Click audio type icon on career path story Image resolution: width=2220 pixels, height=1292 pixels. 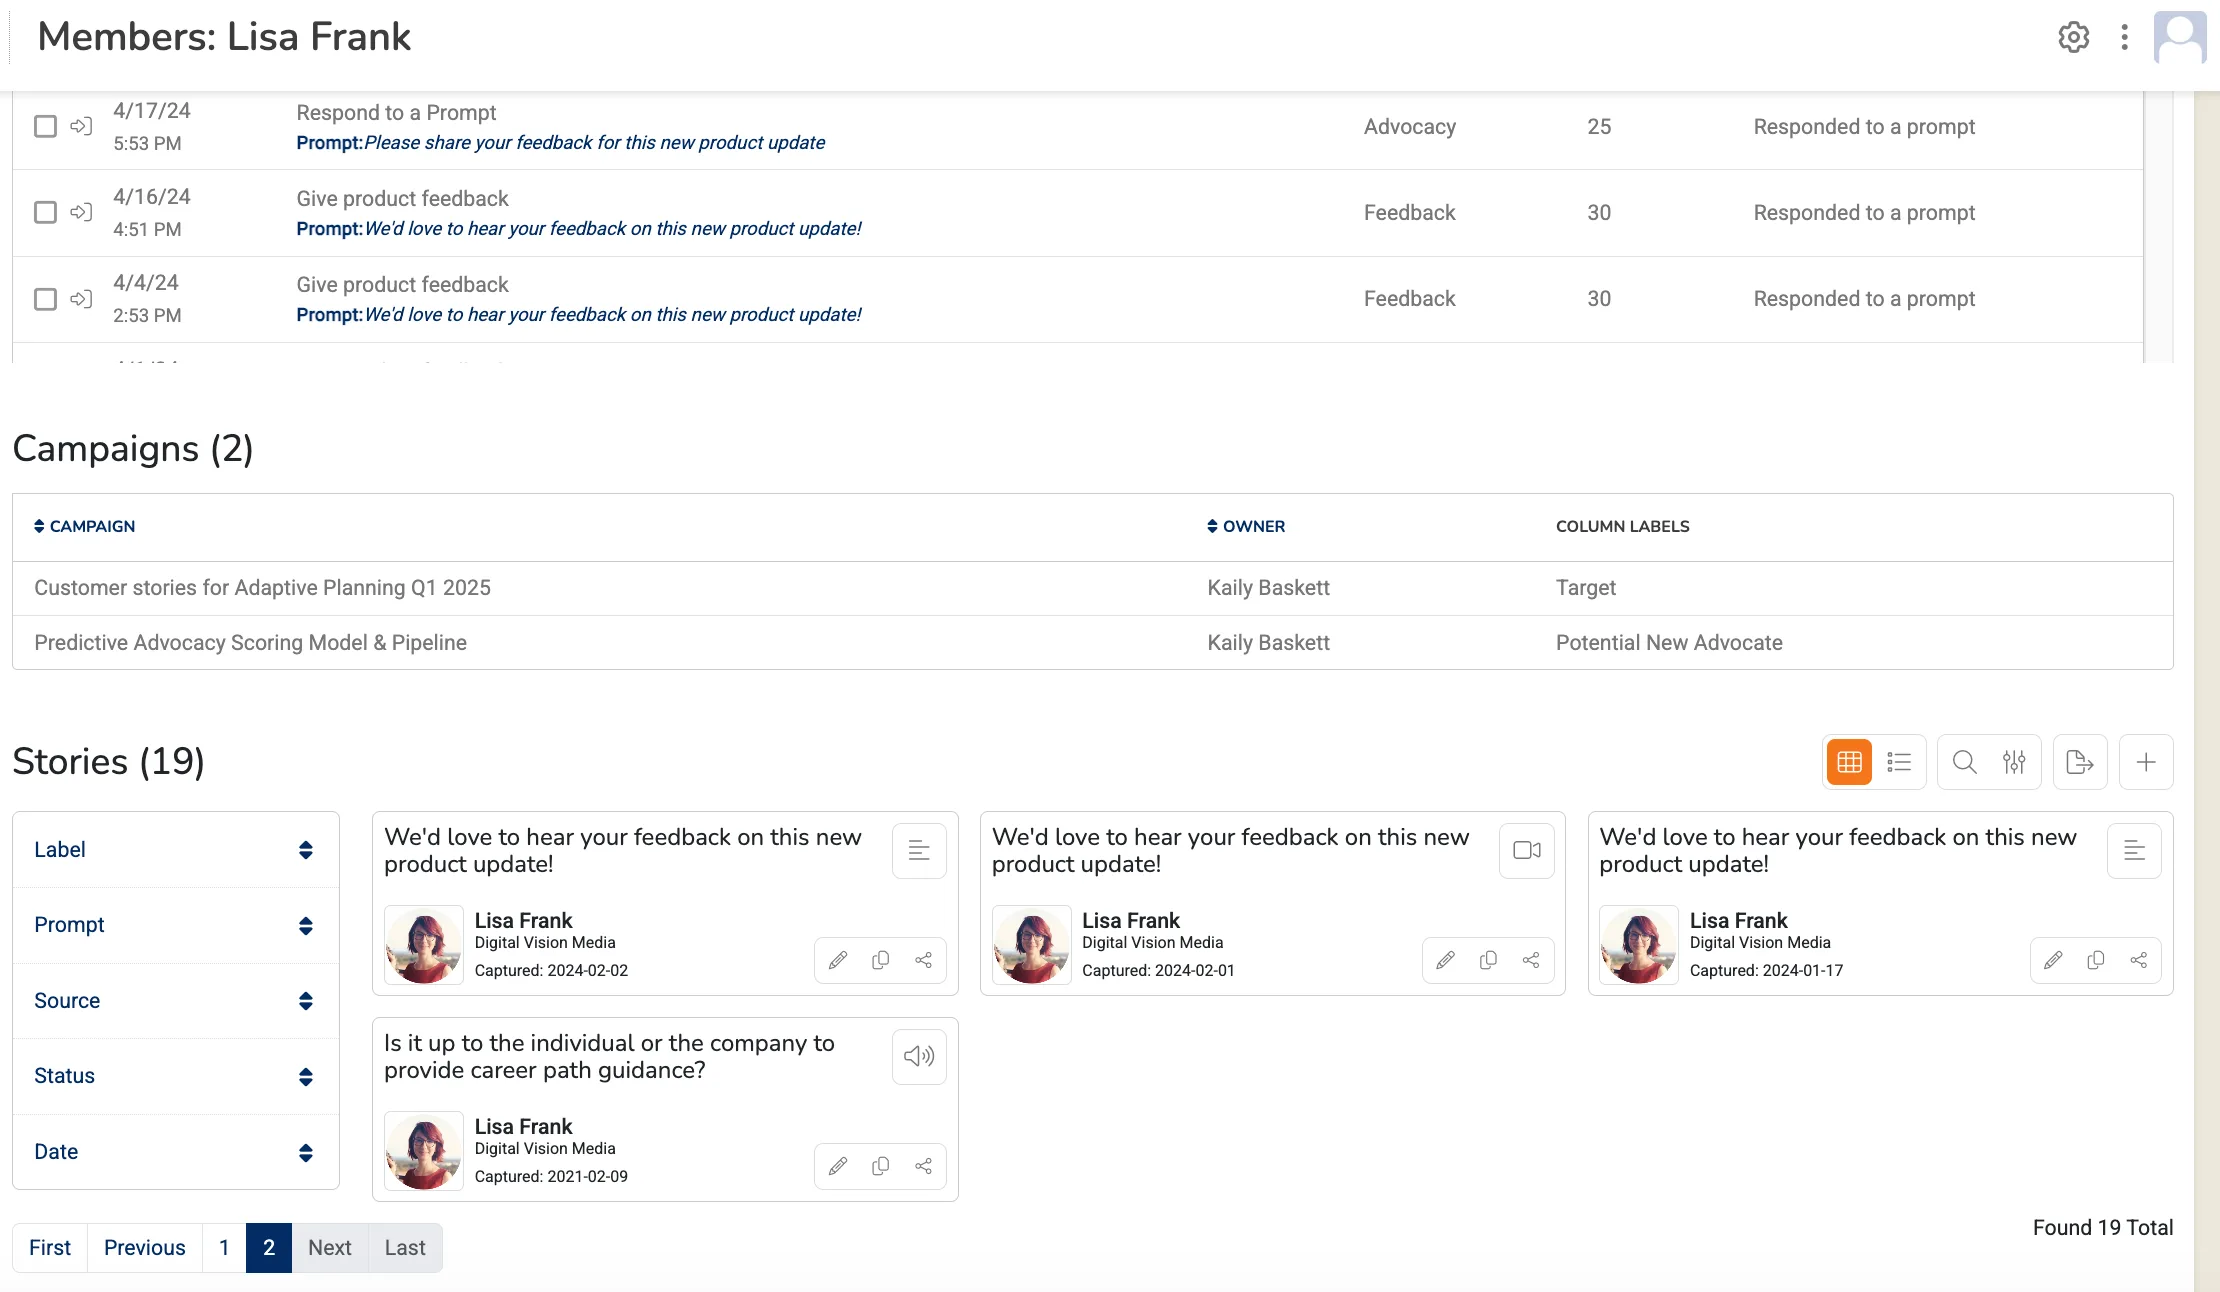919,1057
